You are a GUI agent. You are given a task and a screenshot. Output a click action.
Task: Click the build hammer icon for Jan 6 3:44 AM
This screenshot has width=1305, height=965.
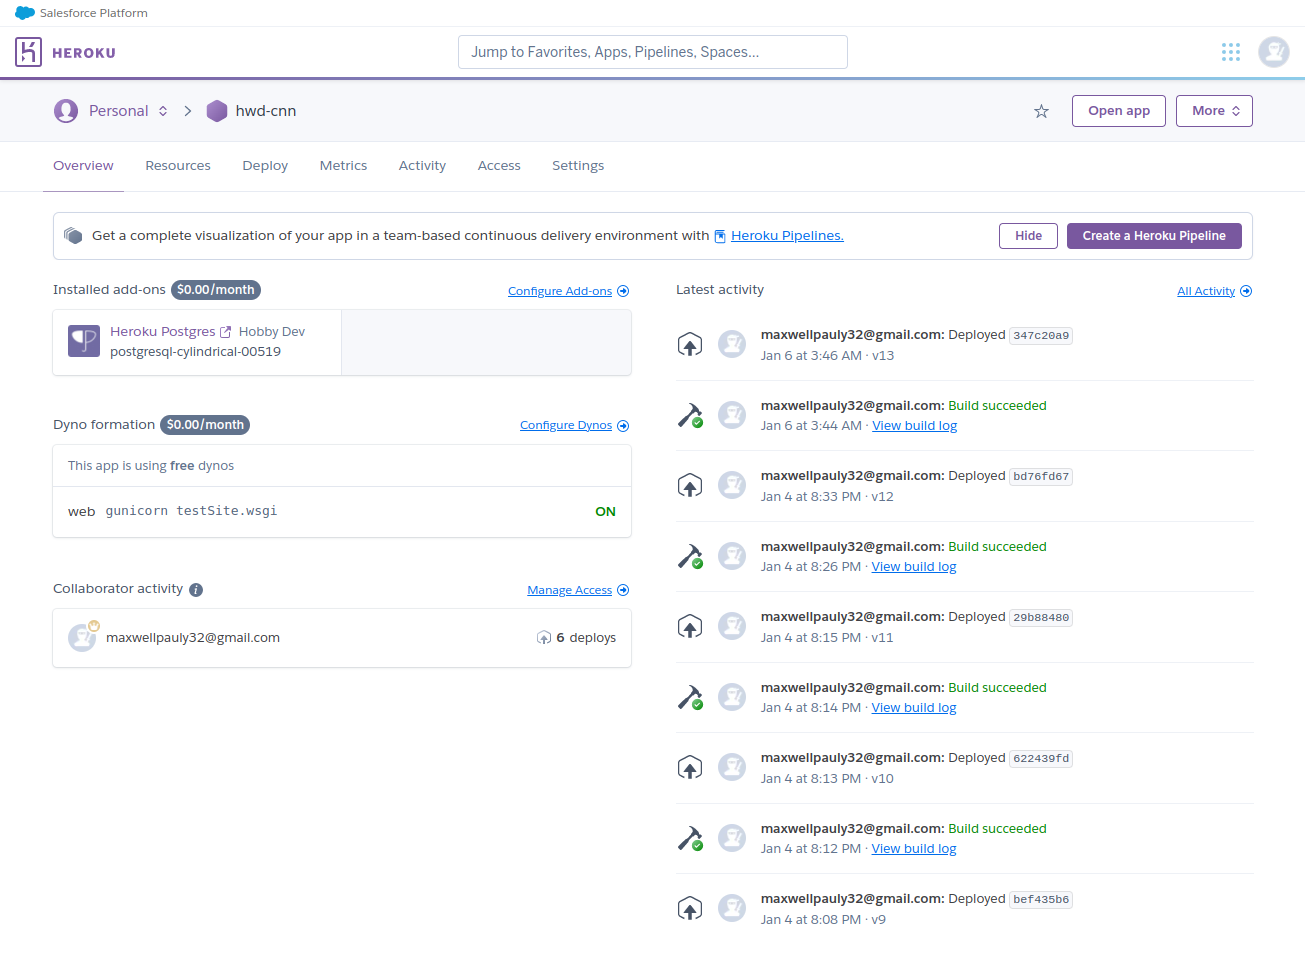click(x=690, y=415)
